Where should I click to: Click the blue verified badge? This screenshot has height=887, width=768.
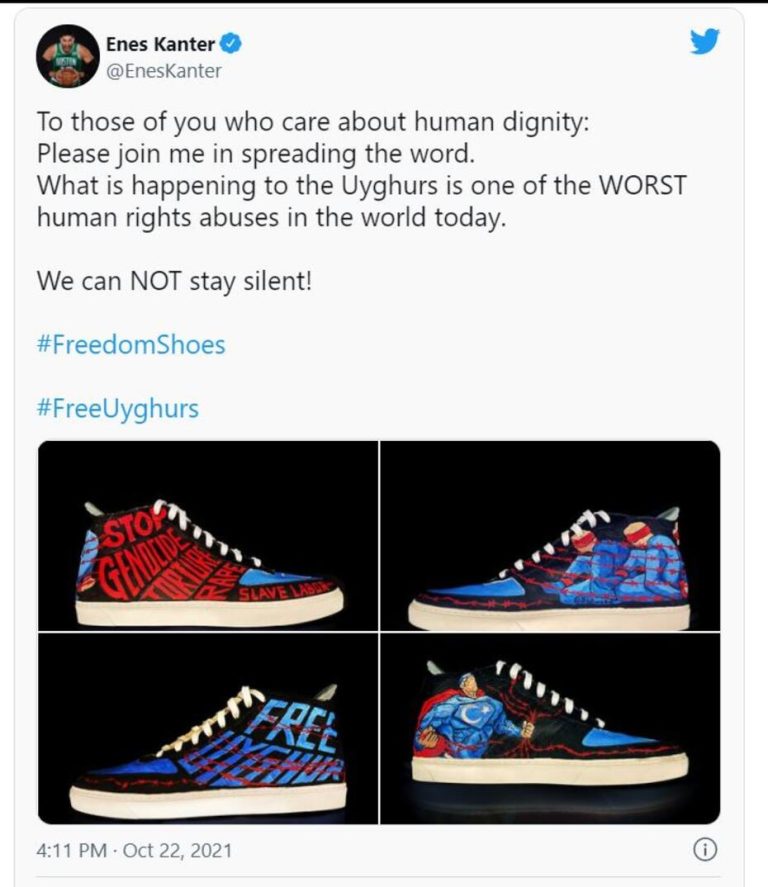pos(231,43)
